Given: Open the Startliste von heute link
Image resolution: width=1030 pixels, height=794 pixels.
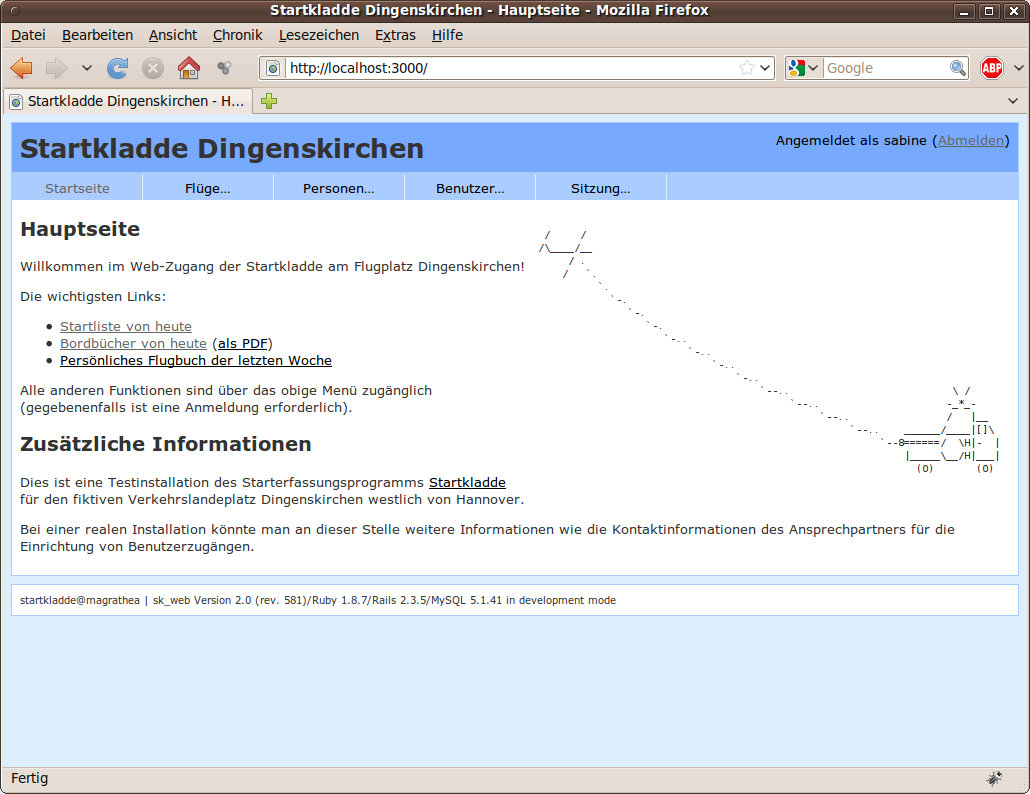Looking at the screenshot, I should click(125, 326).
